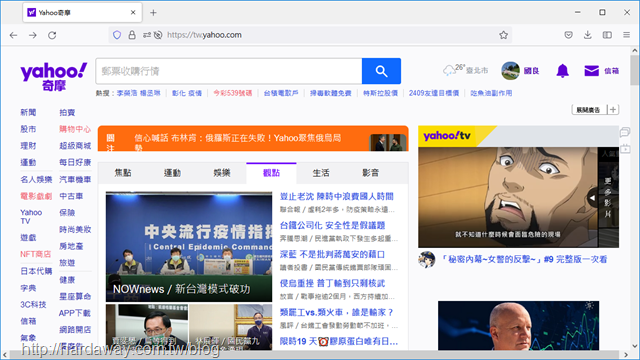Click the 展開廣告 button

point(589,110)
